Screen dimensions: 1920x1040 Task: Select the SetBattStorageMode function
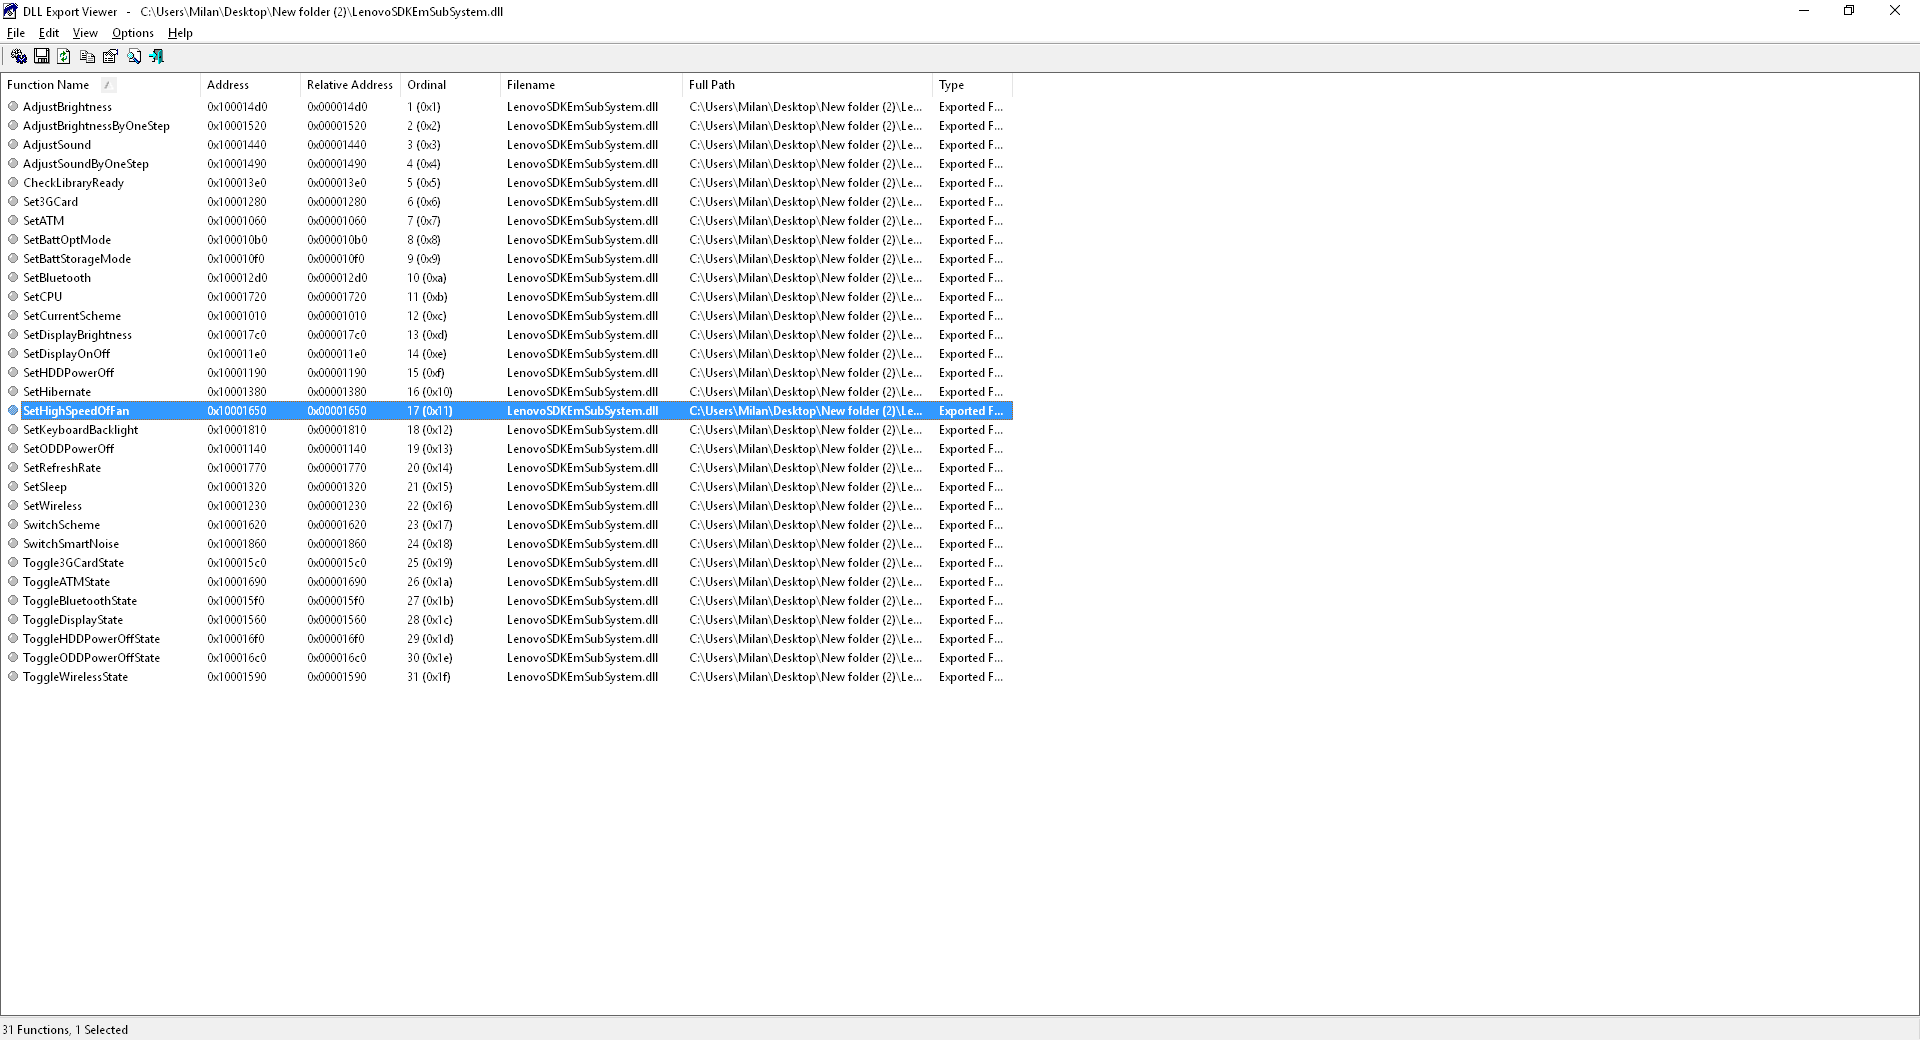pos(77,259)
